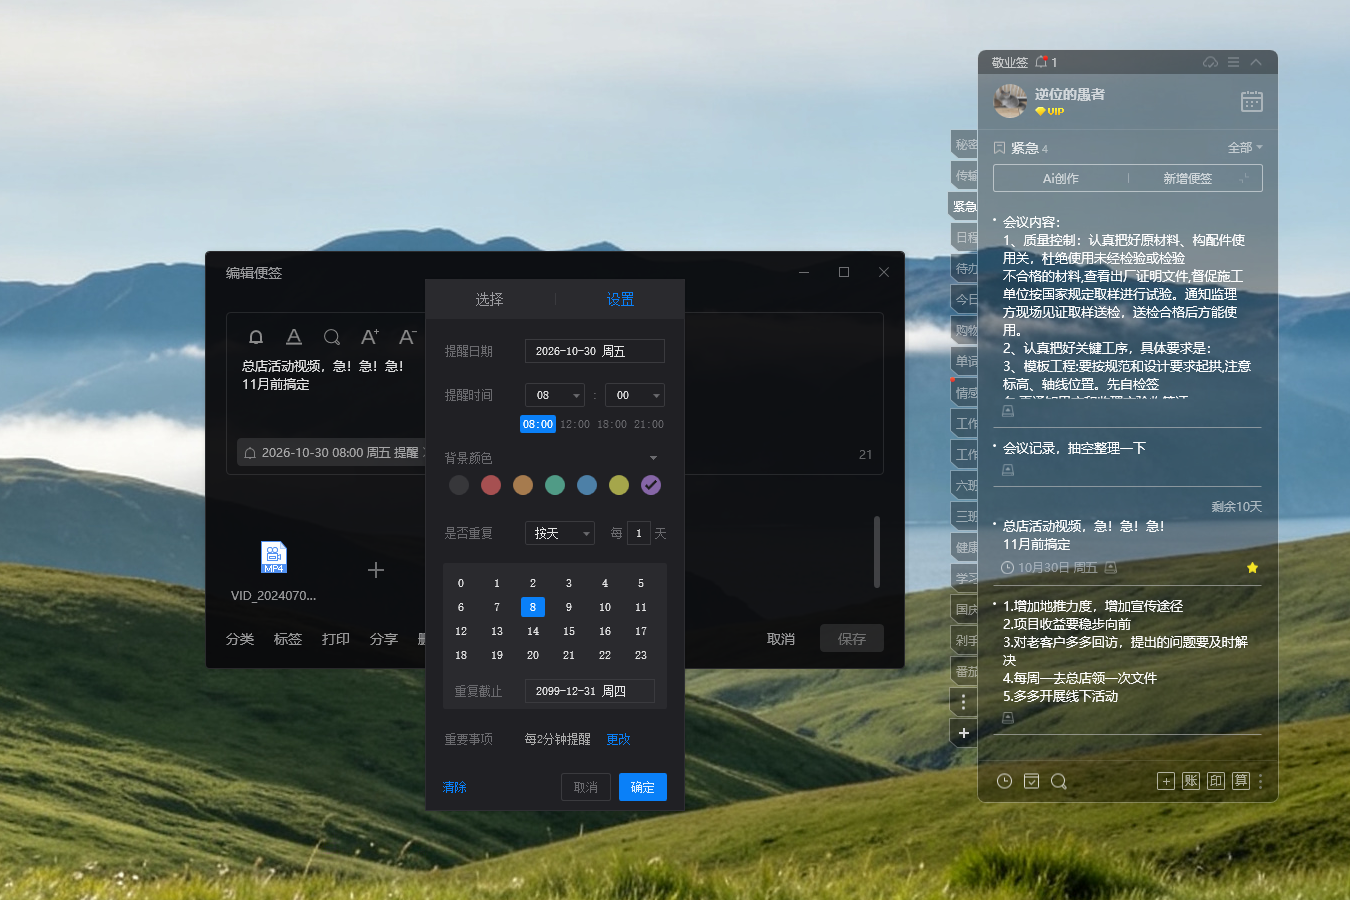Select the 21:00 quick time preset
Screen dimensions: 1350x900
pos(649,424)
